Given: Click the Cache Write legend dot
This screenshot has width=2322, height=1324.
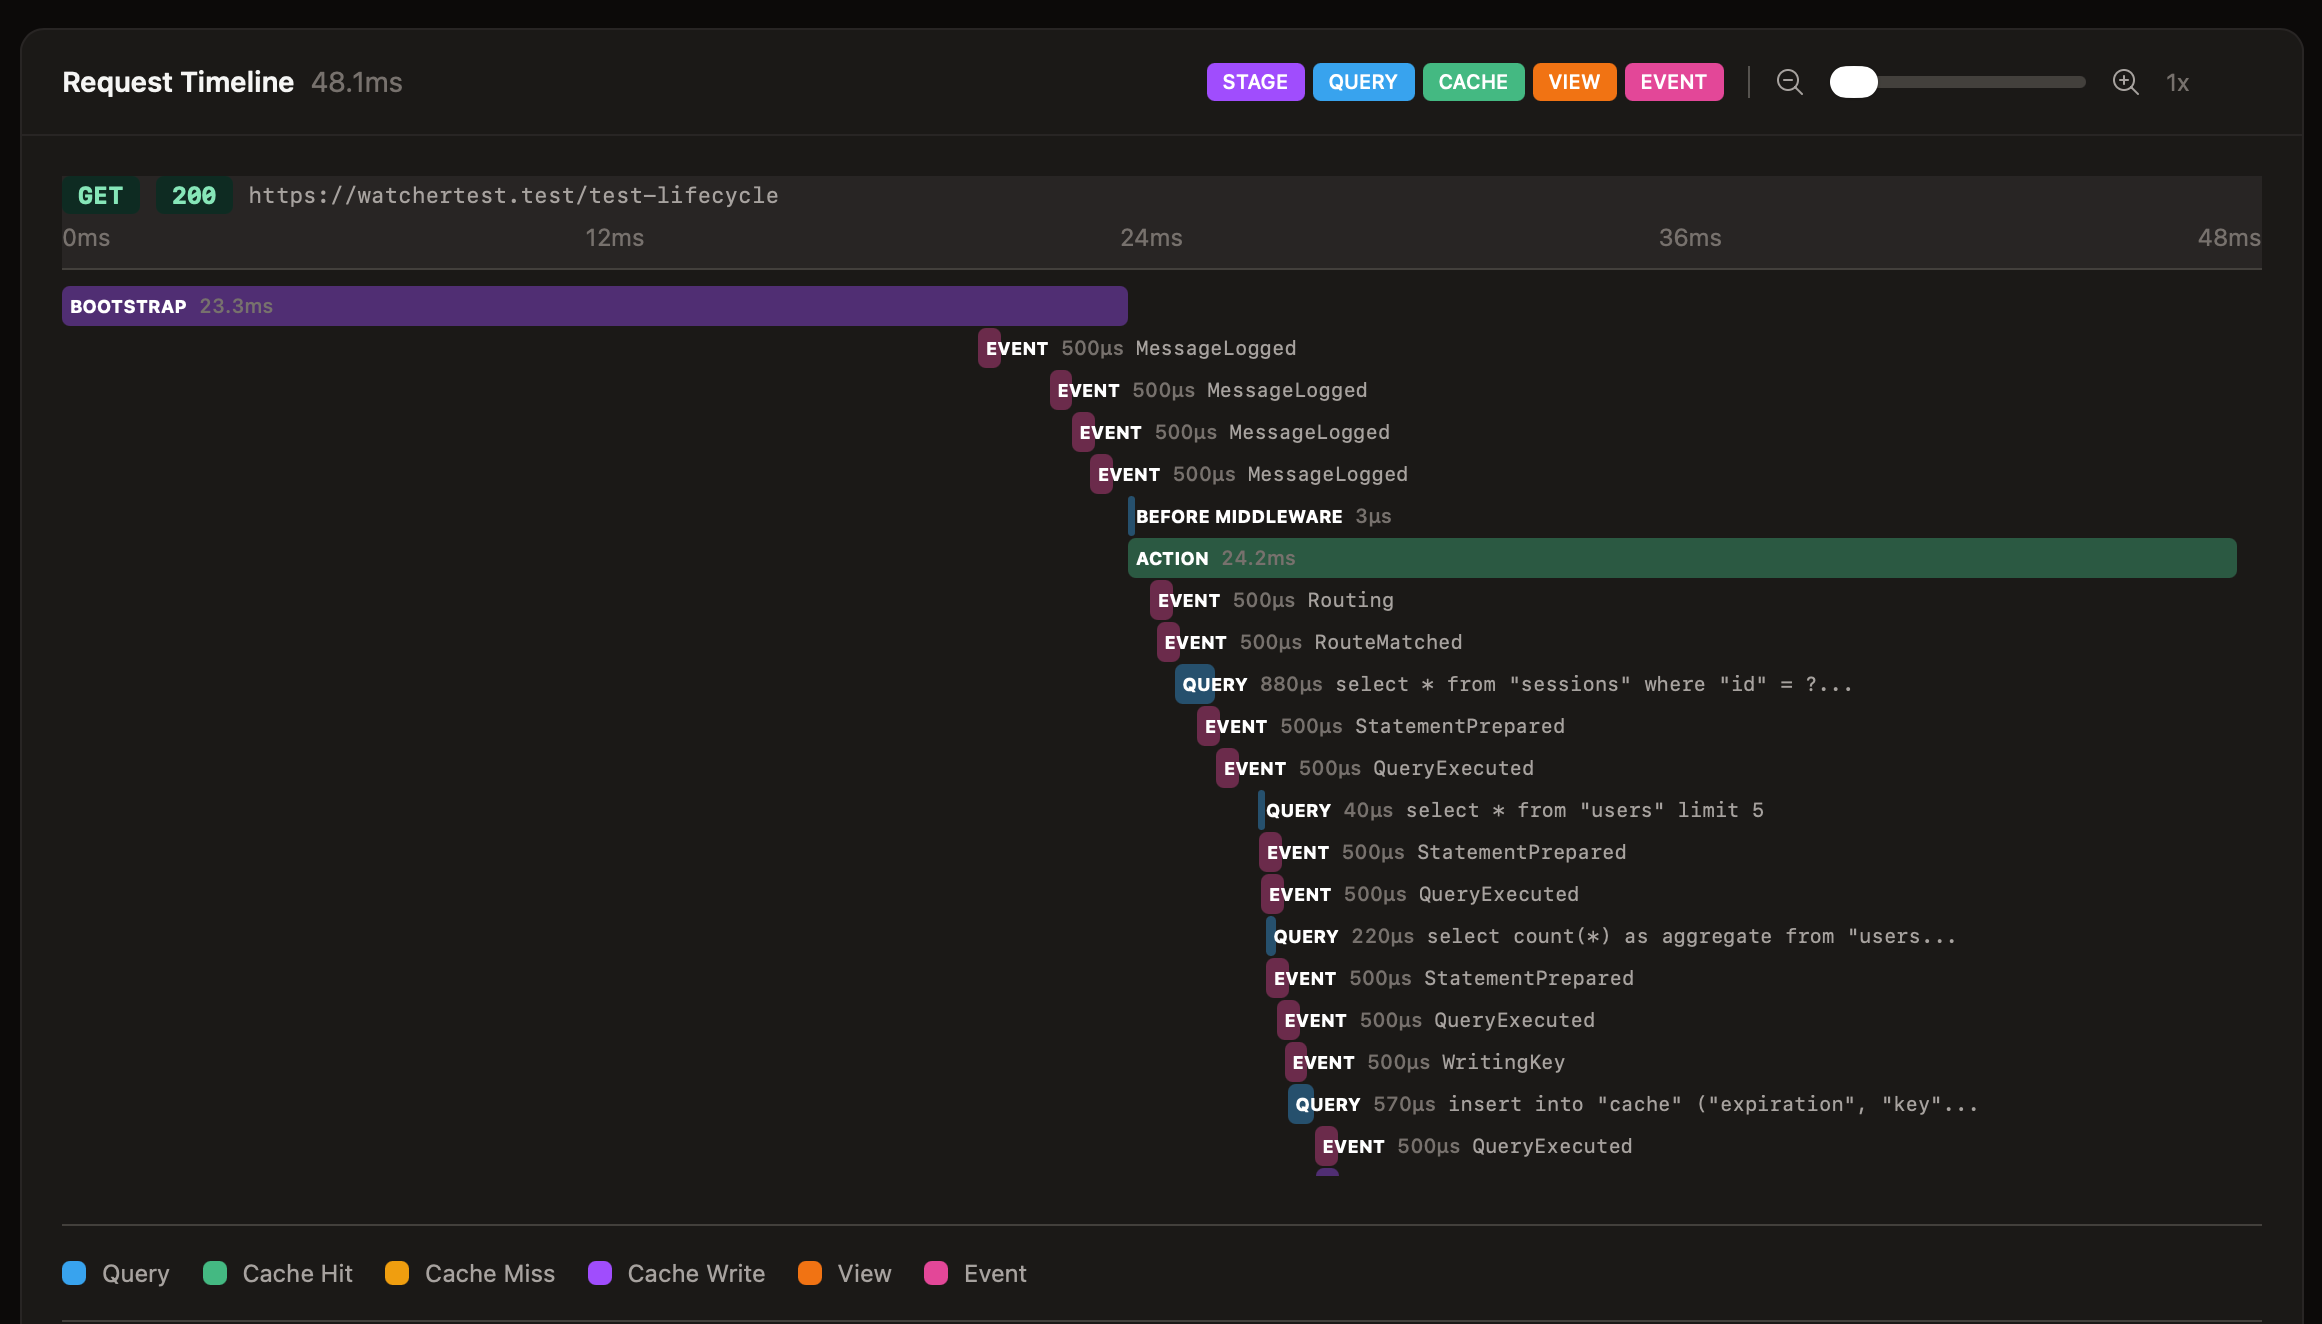Looking at the screenshot, I should point(600,1273).
